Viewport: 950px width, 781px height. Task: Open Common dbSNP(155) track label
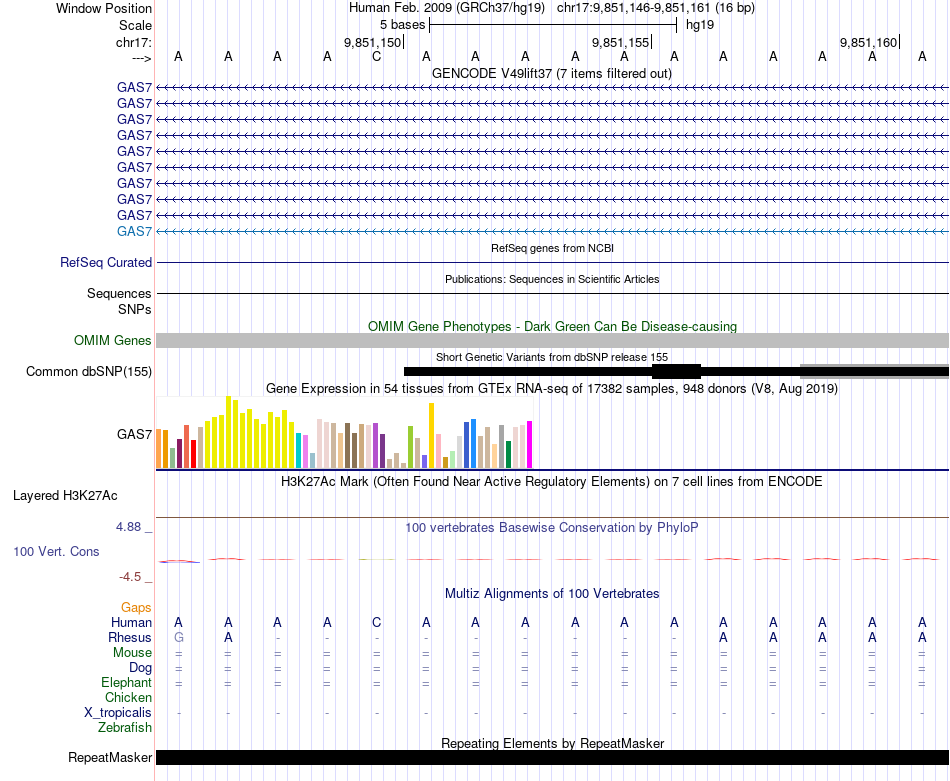(x=89, y=371)
